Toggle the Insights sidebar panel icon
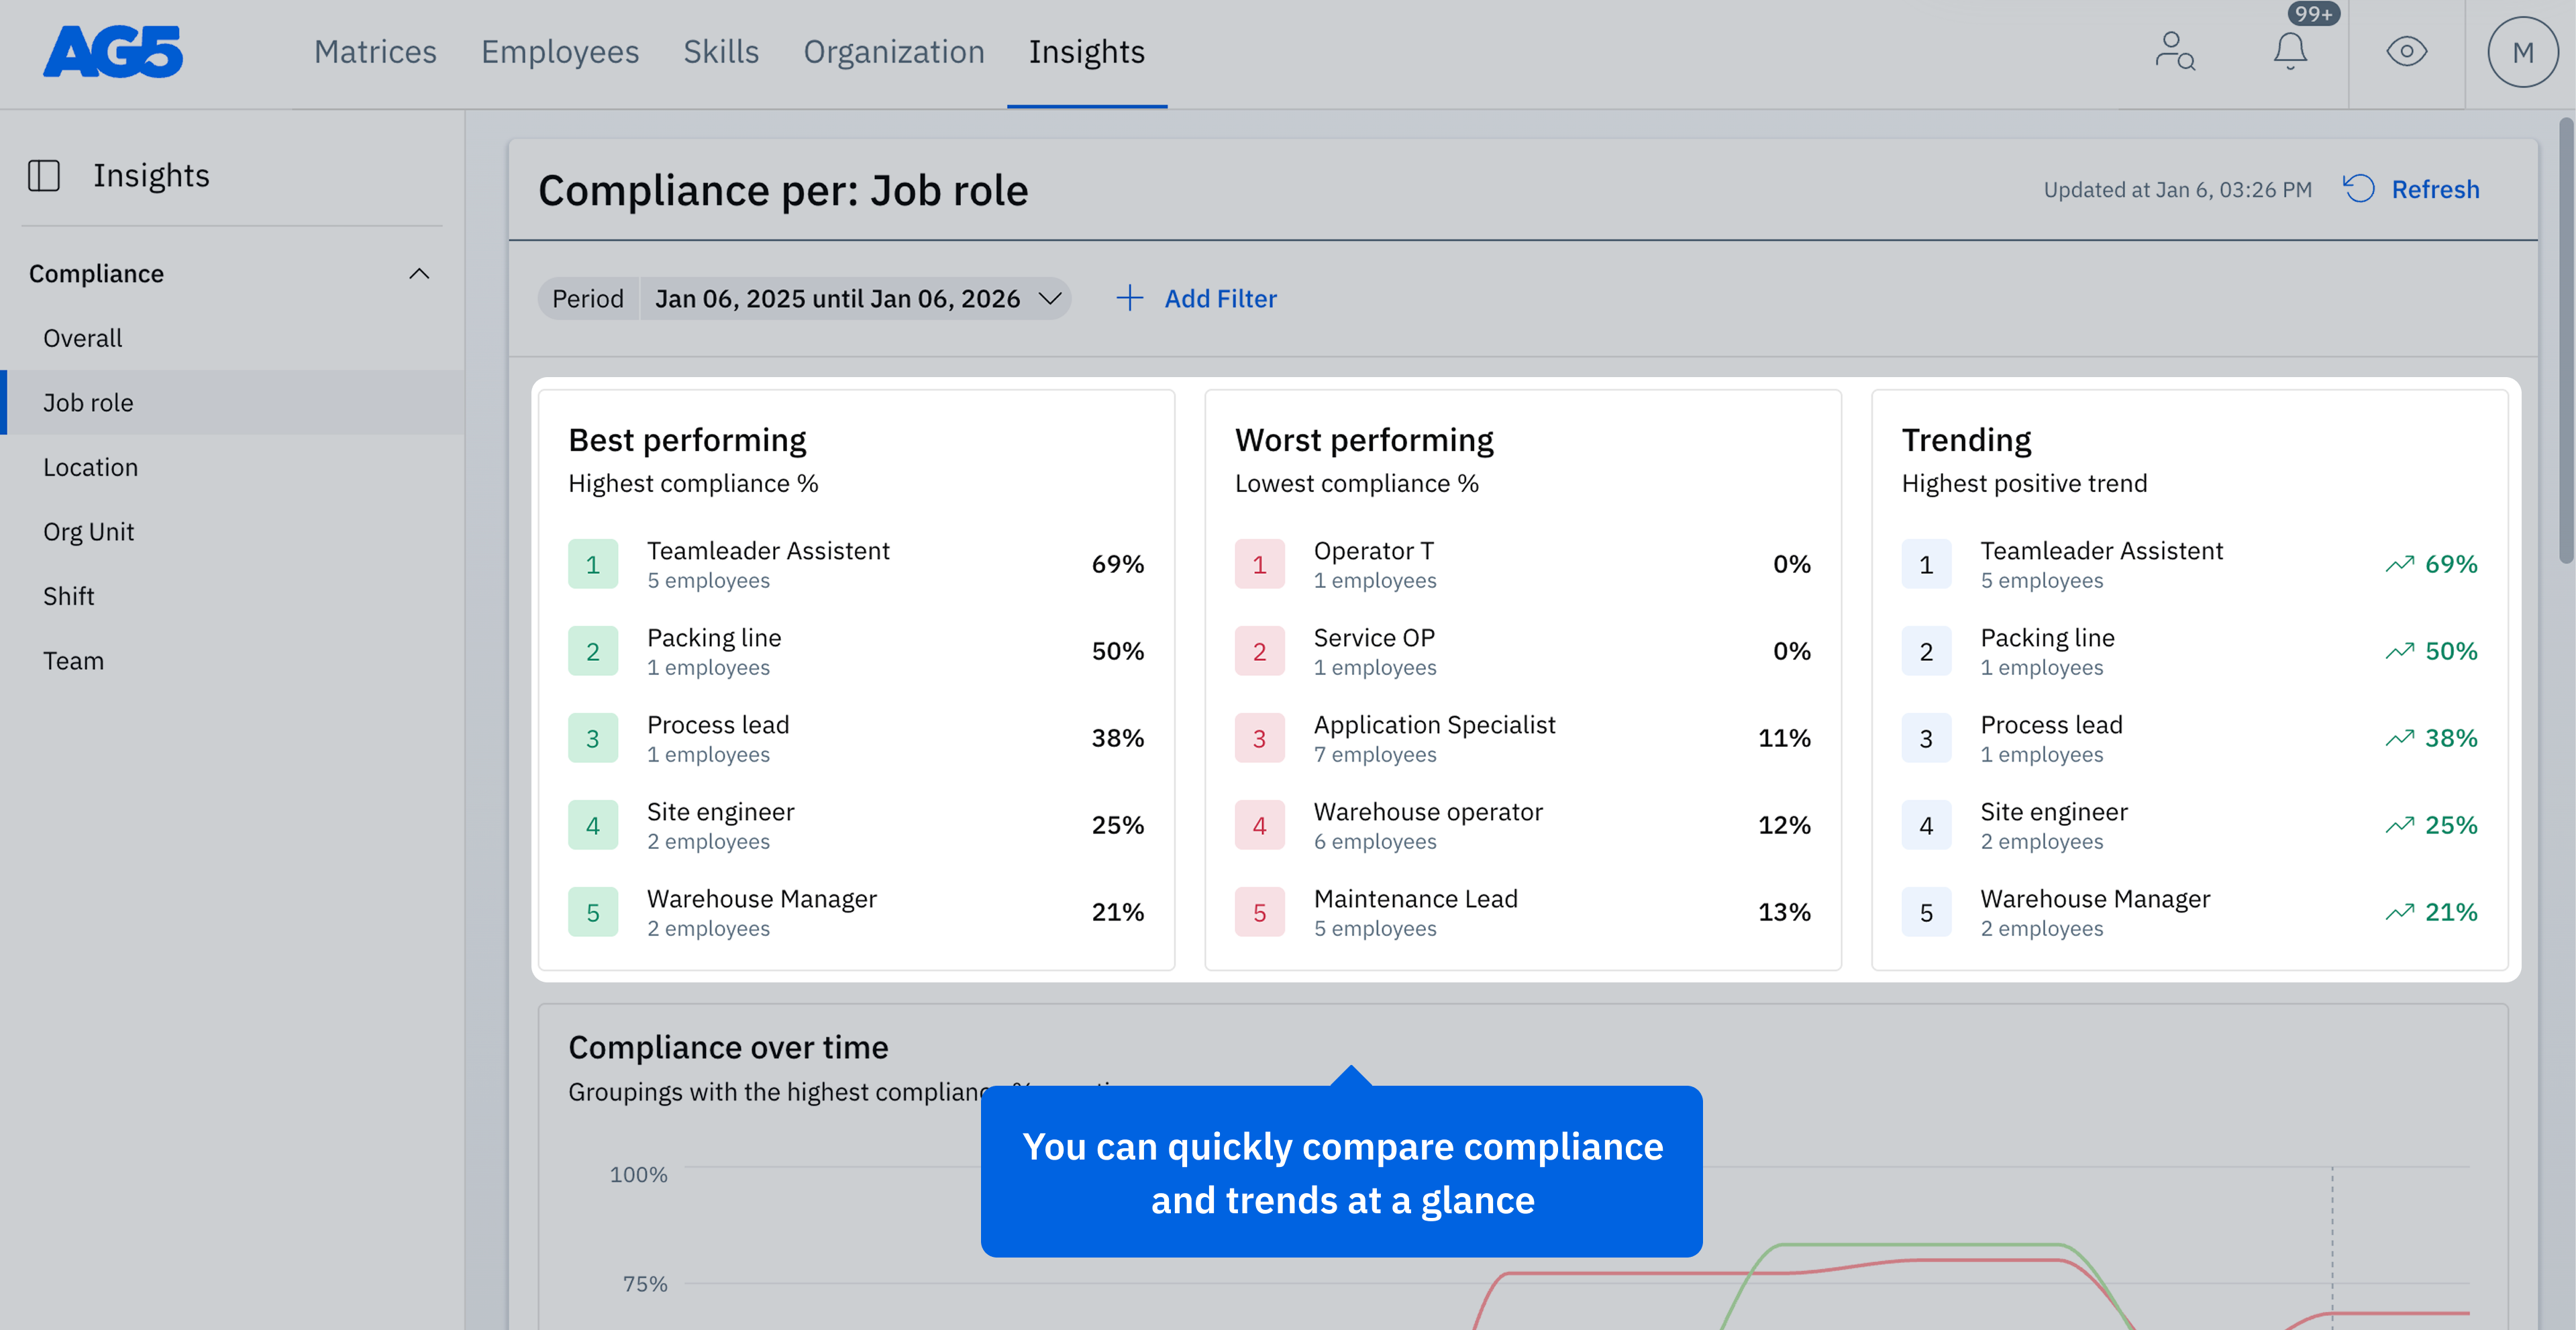This screenshot has width=2576, height=1330. (44, 176)
